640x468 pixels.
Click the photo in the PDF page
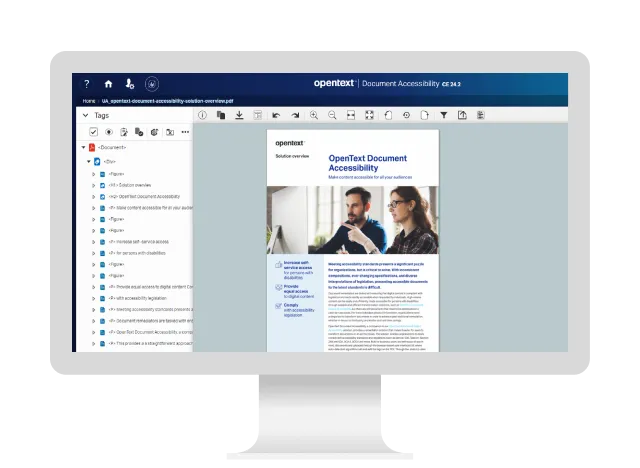pyautogui.click(x=353, y=220)
